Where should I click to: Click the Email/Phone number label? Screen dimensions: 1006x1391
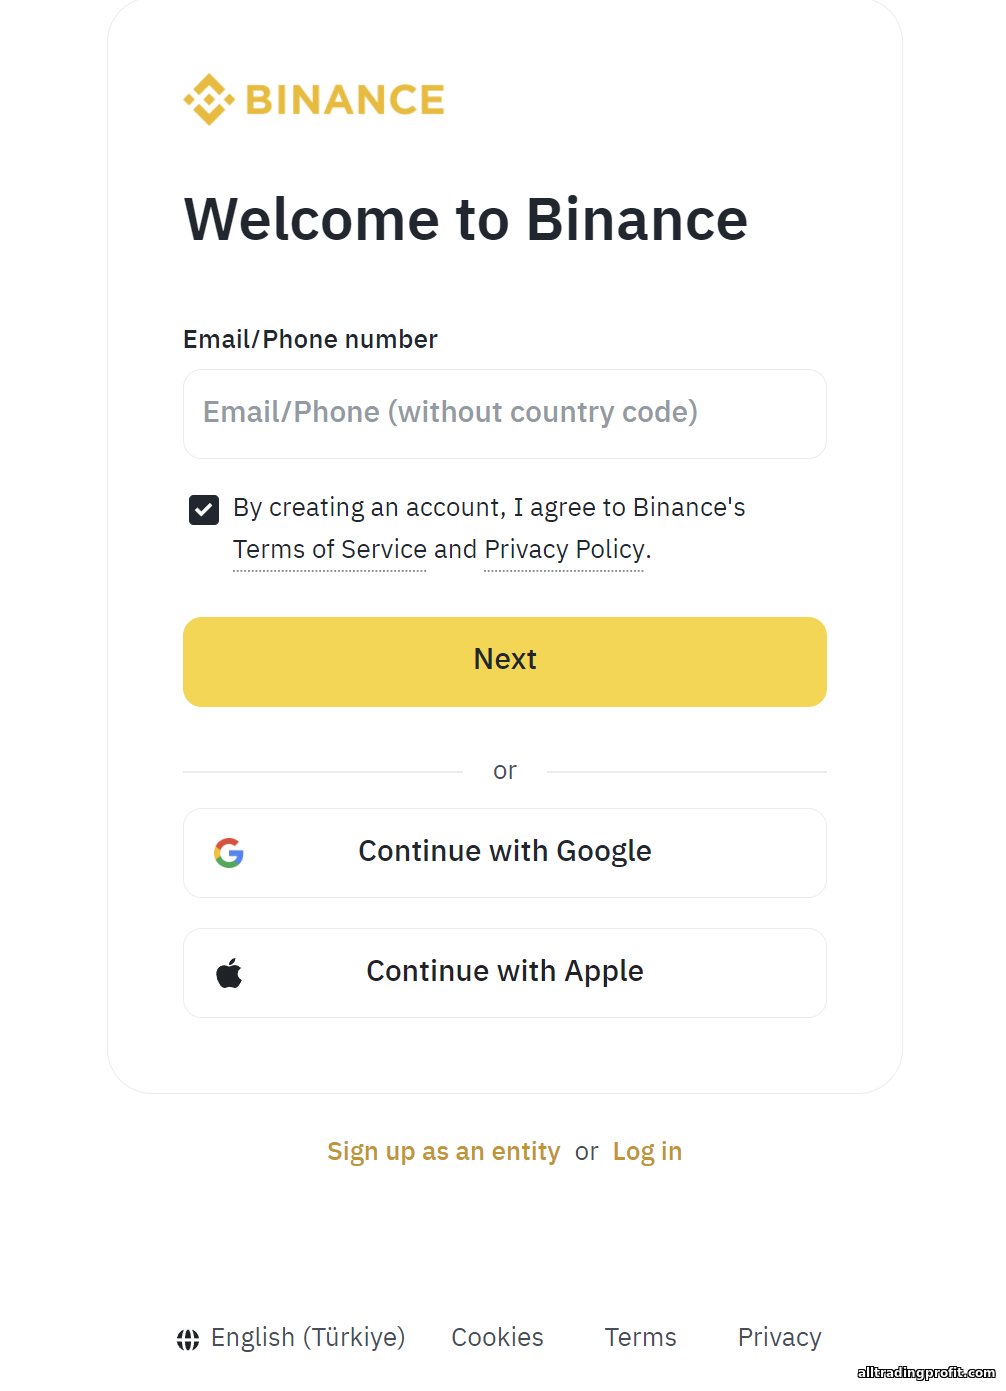(310, 340)
